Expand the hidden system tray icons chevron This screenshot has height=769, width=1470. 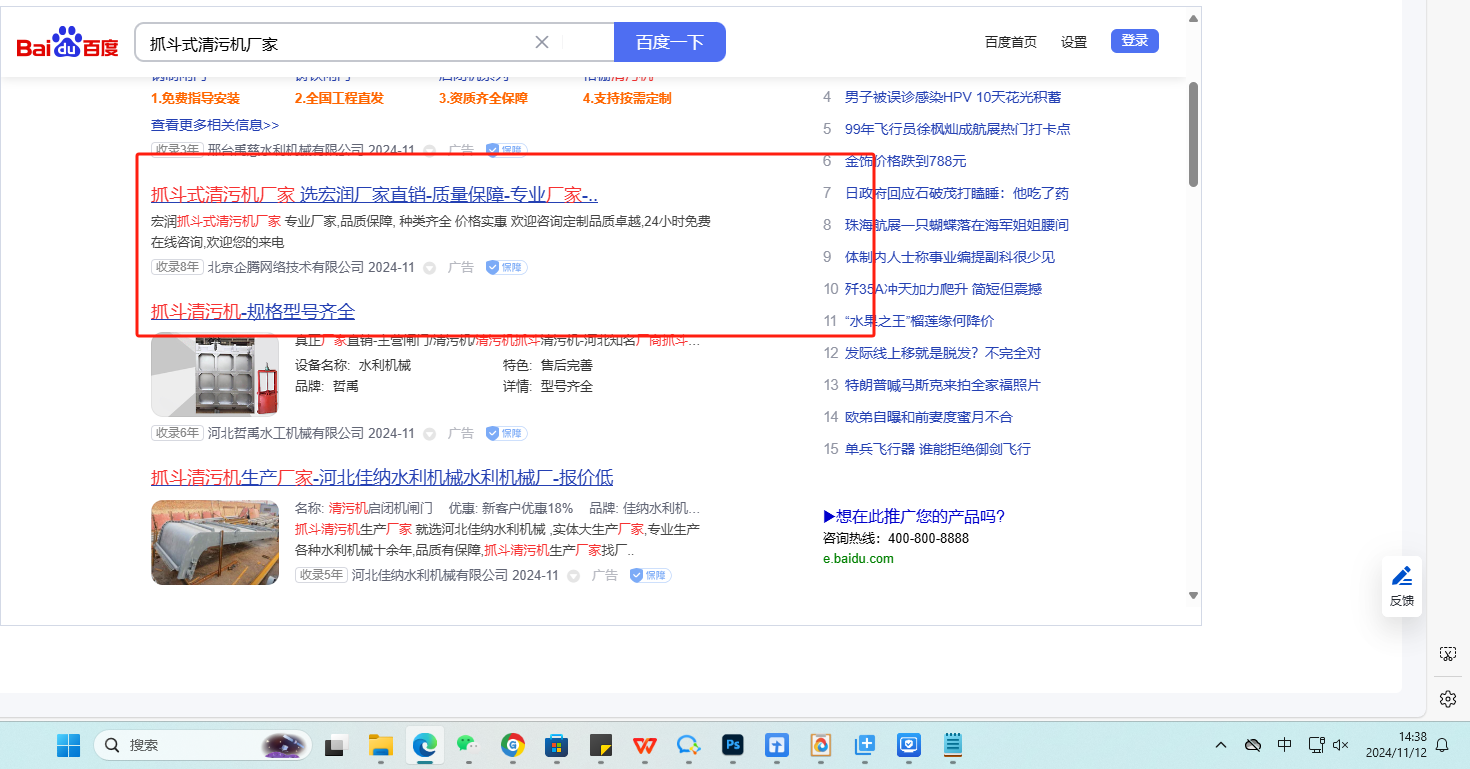point(1221,745)
